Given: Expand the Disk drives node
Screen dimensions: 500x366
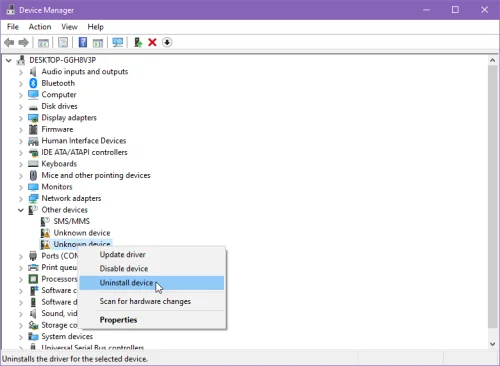Looking at the screenshot, I should pyautogui.click(x=21, y=107).
